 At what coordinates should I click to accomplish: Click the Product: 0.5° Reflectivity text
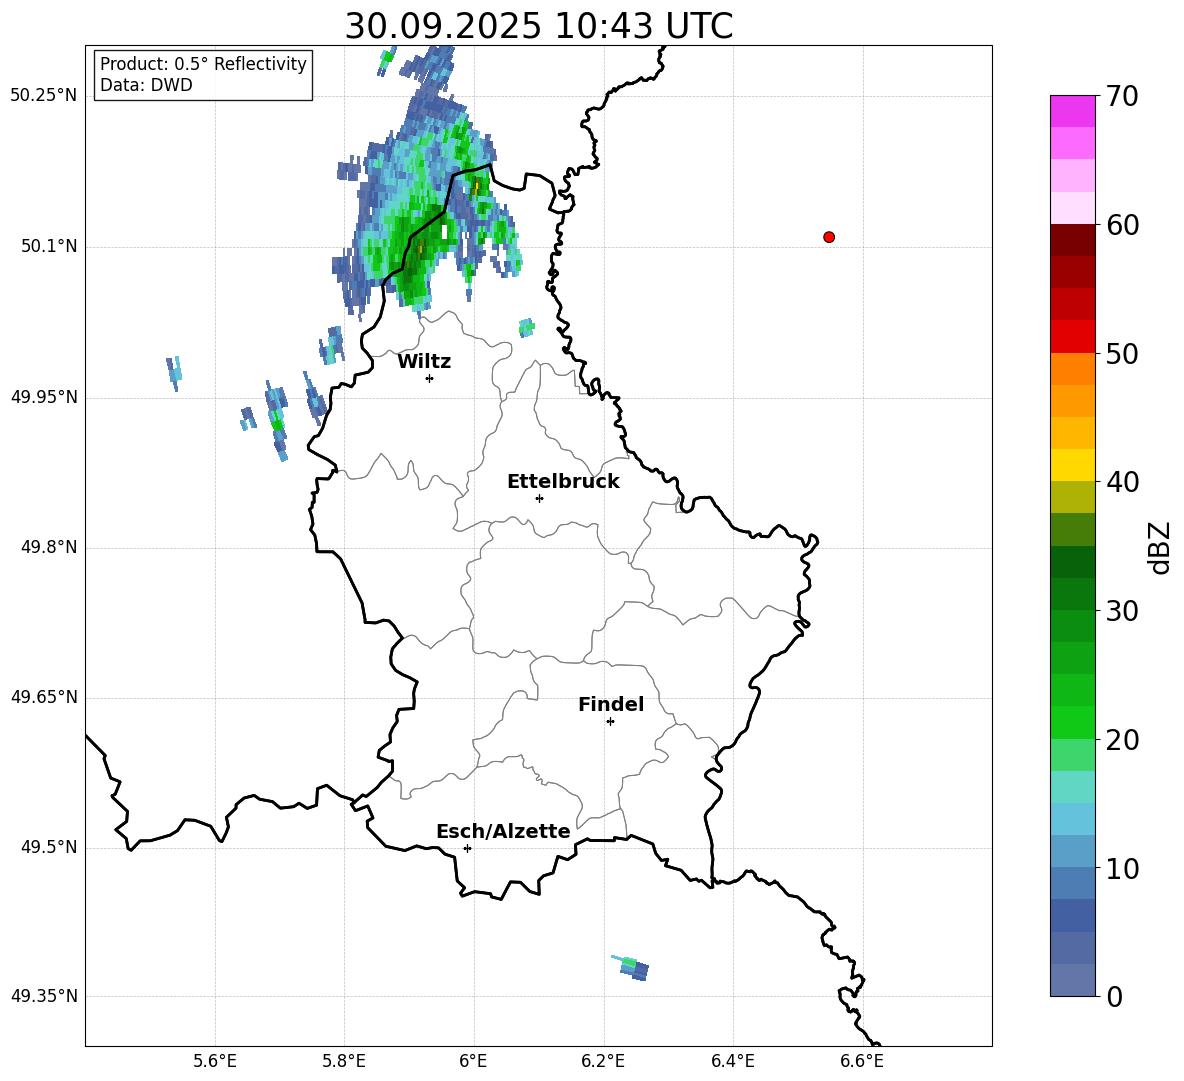(x=203, y=64)
